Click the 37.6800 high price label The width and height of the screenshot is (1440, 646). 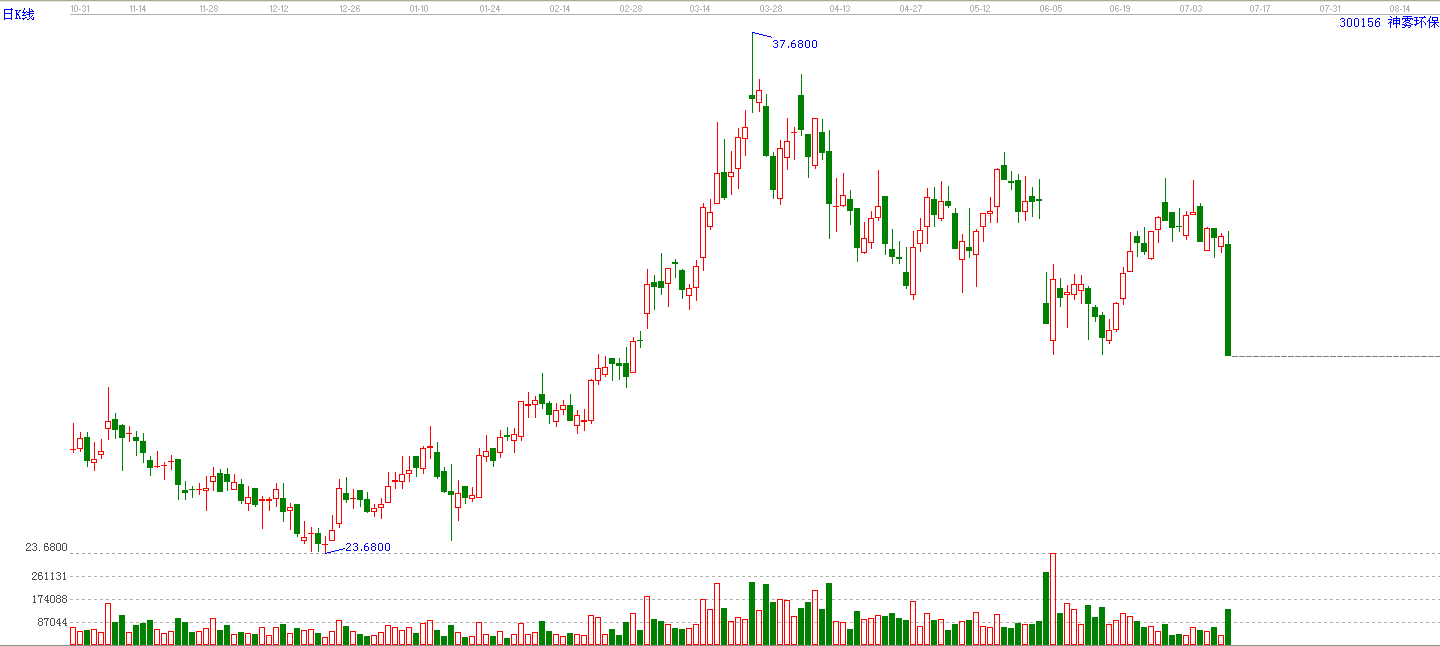click(795, 44)
